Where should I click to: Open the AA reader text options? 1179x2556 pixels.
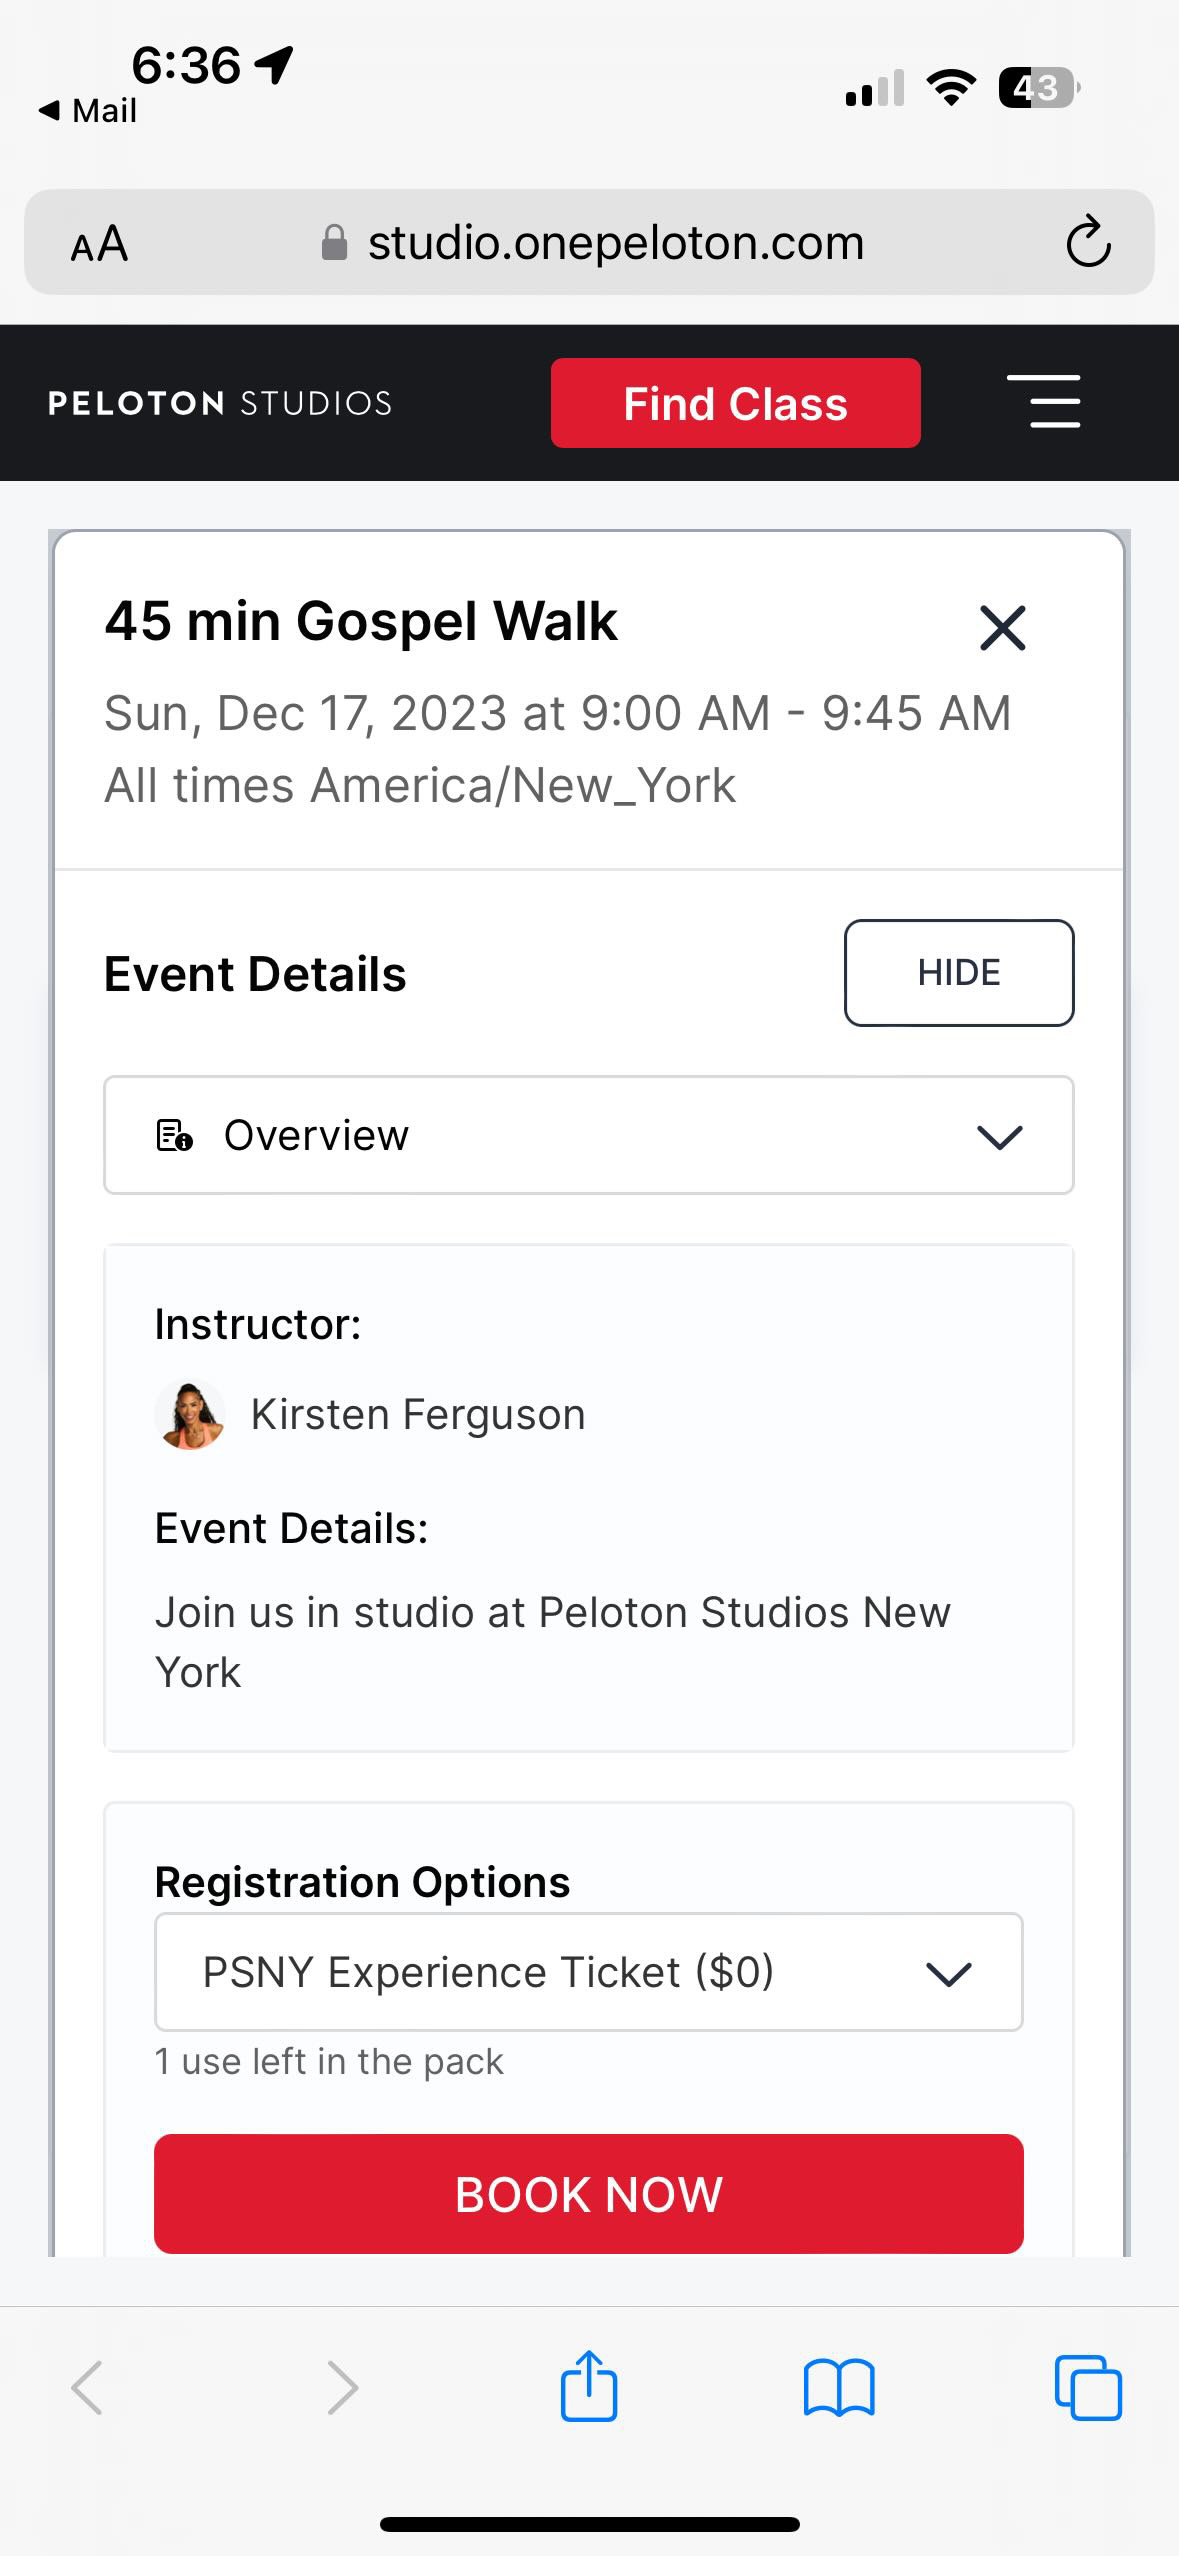click(x=99, y=243)
